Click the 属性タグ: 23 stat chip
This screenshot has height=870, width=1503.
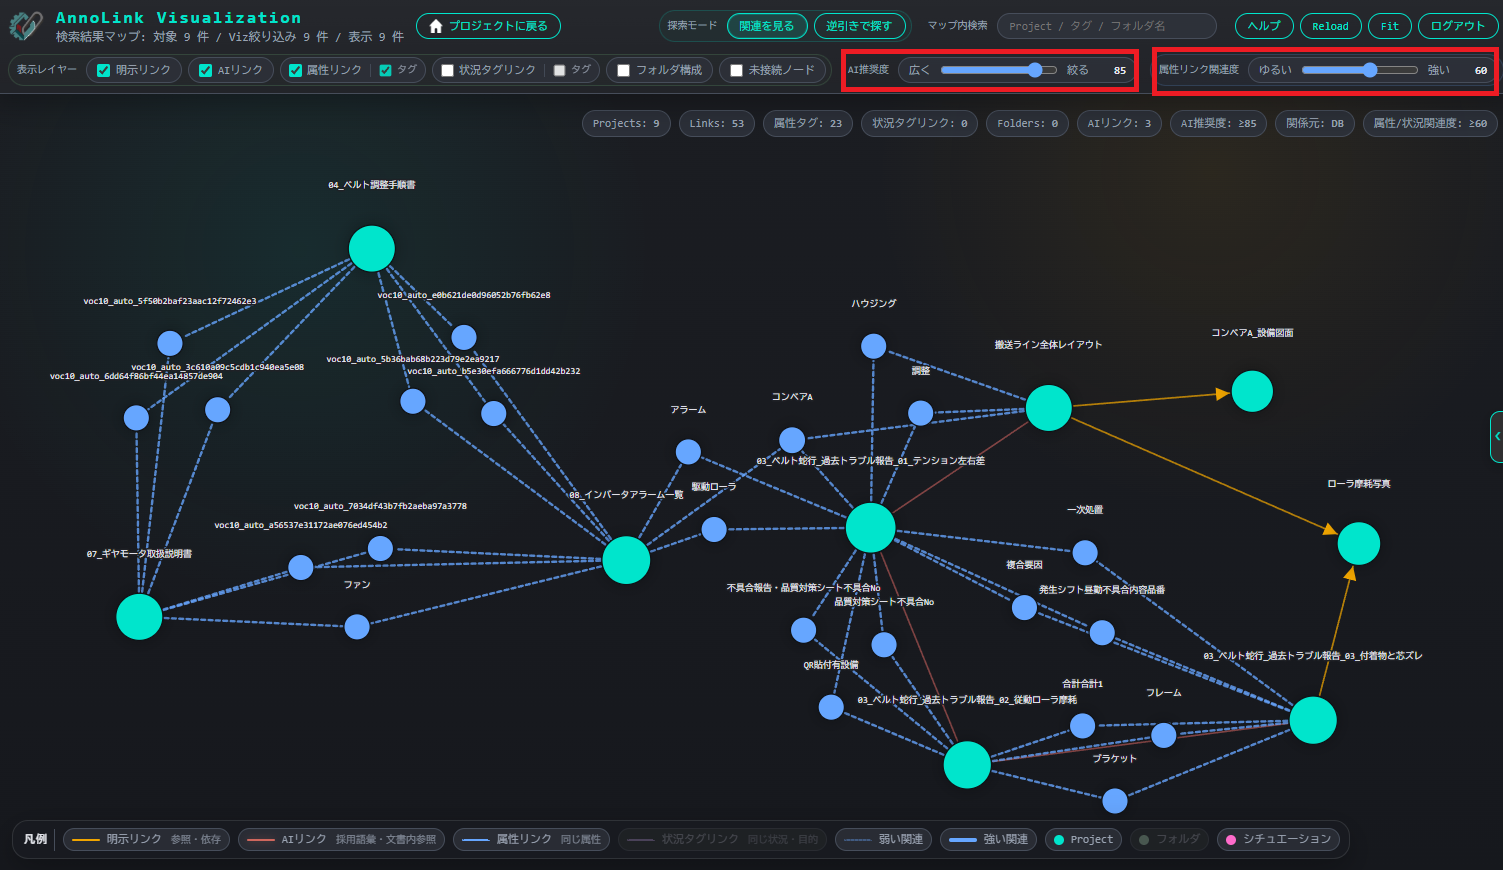click(808, 124)
